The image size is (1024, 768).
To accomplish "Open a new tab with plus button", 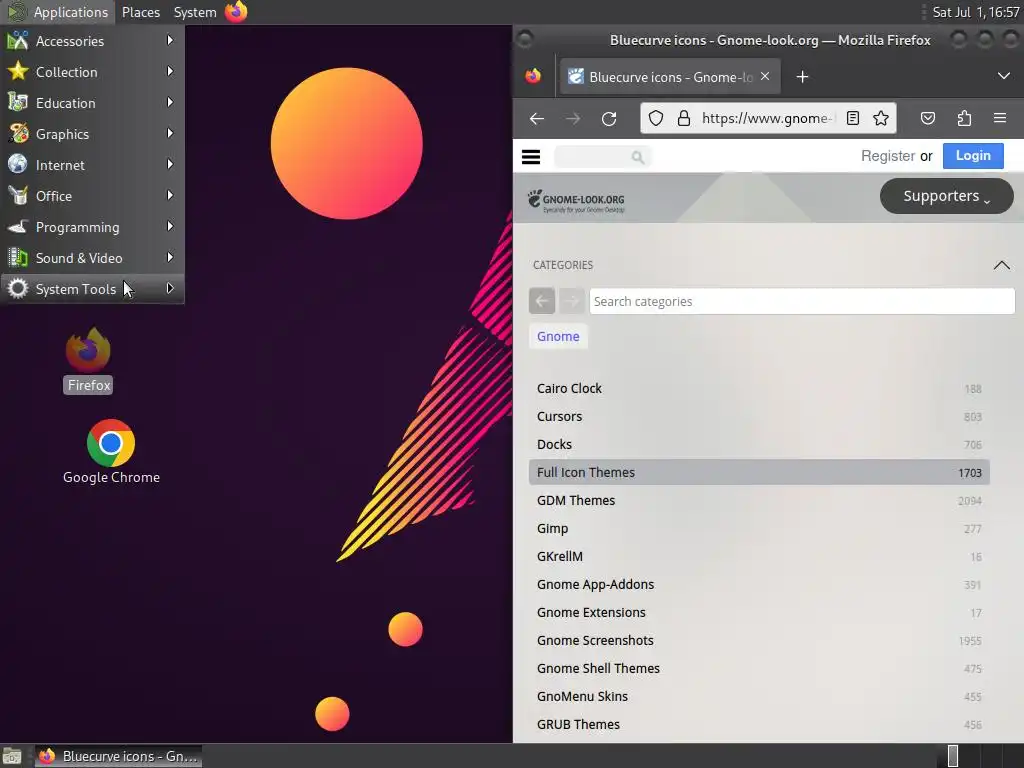I will click(x=803, y=77).
